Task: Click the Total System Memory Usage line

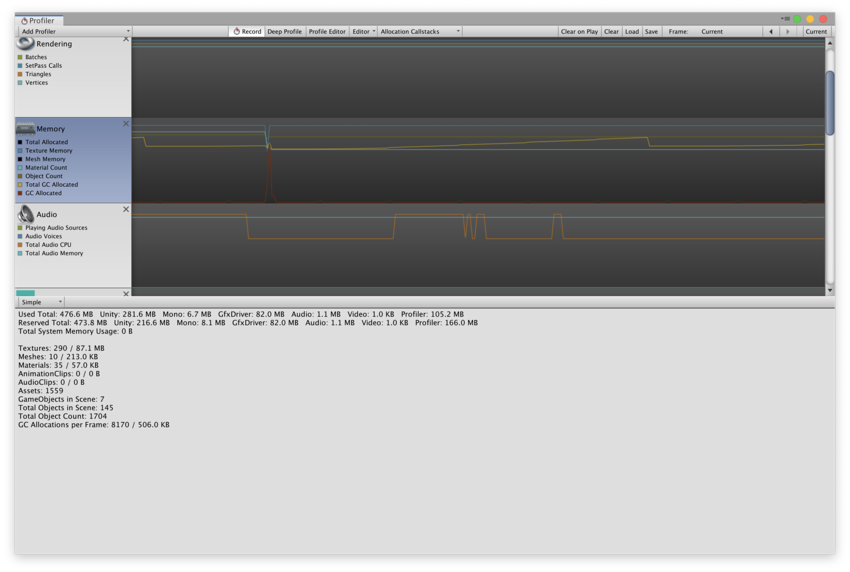Action: (x=75, y=331)
